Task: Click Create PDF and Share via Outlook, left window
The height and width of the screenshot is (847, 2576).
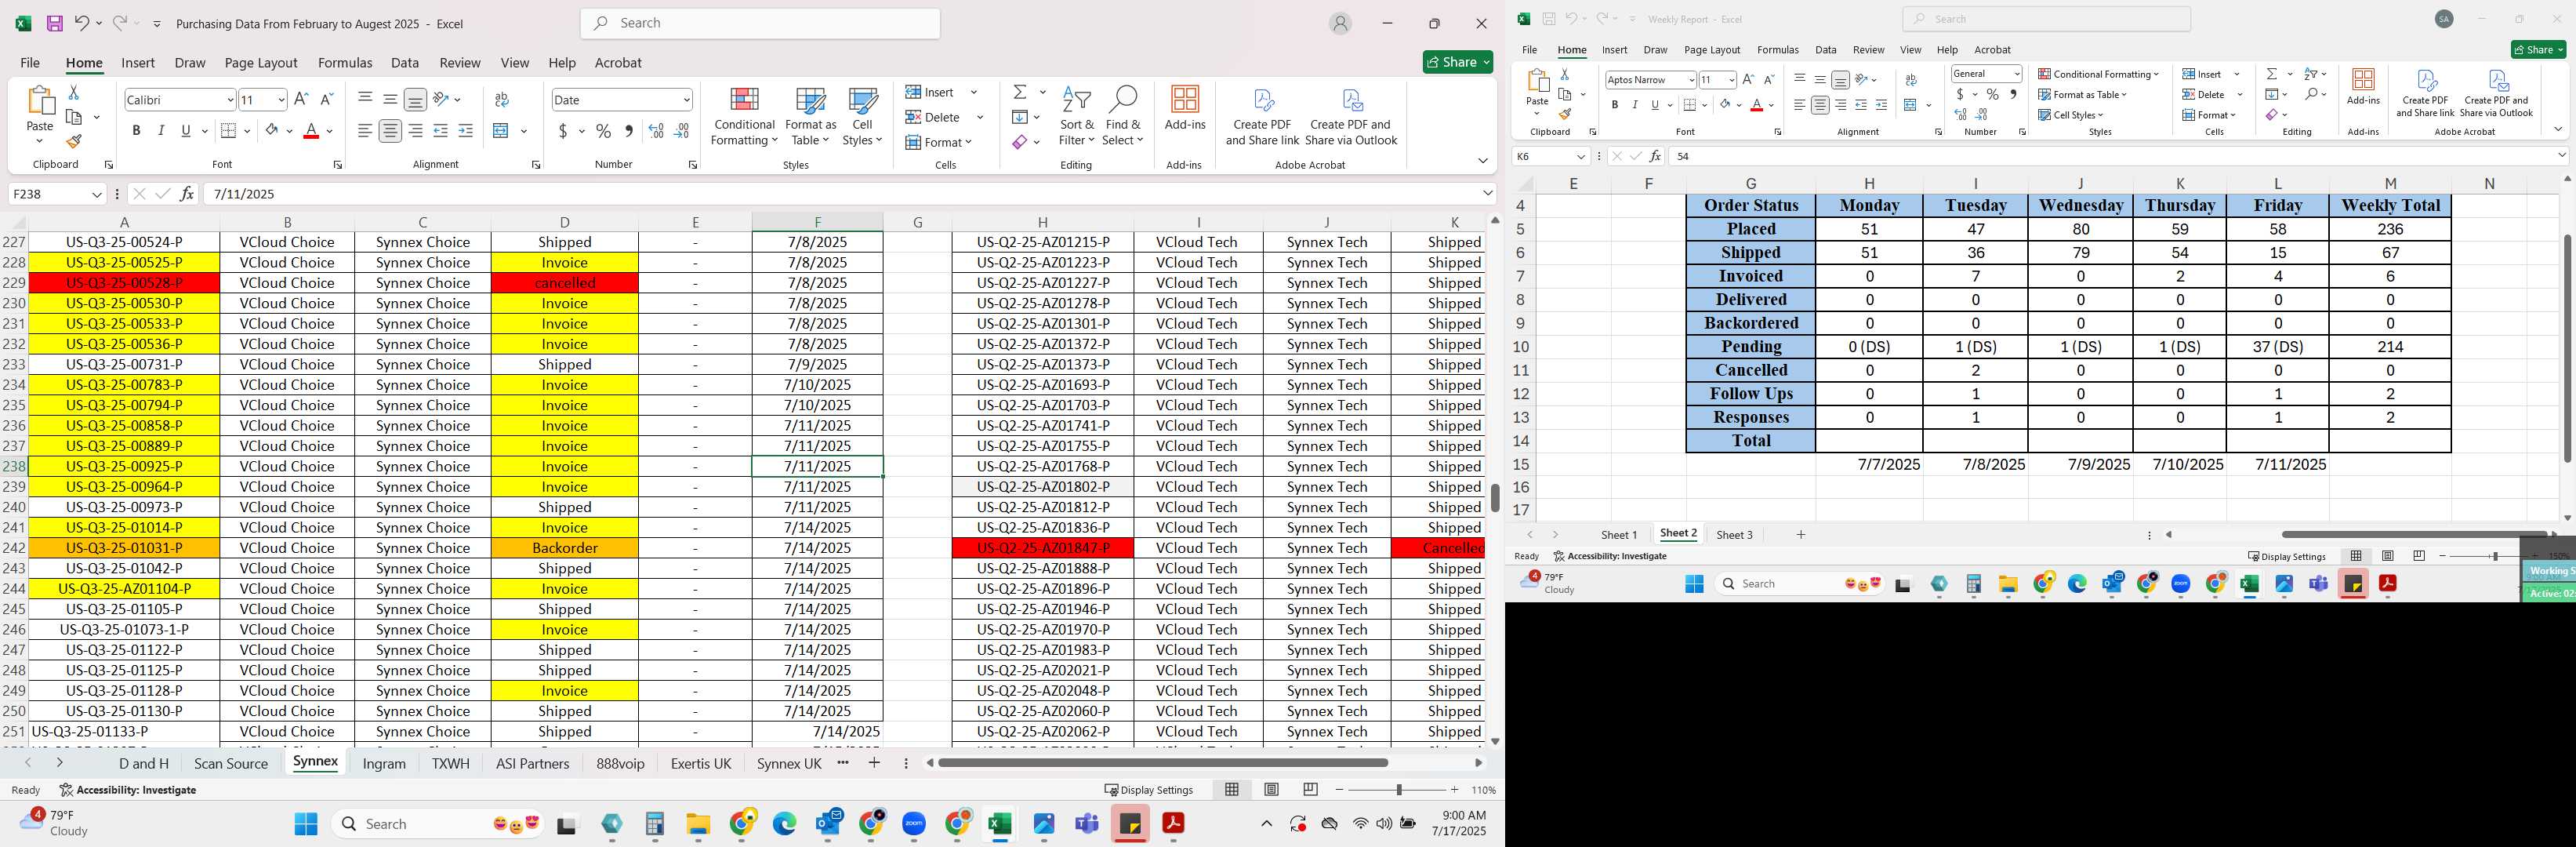Action: (1351, 117)
